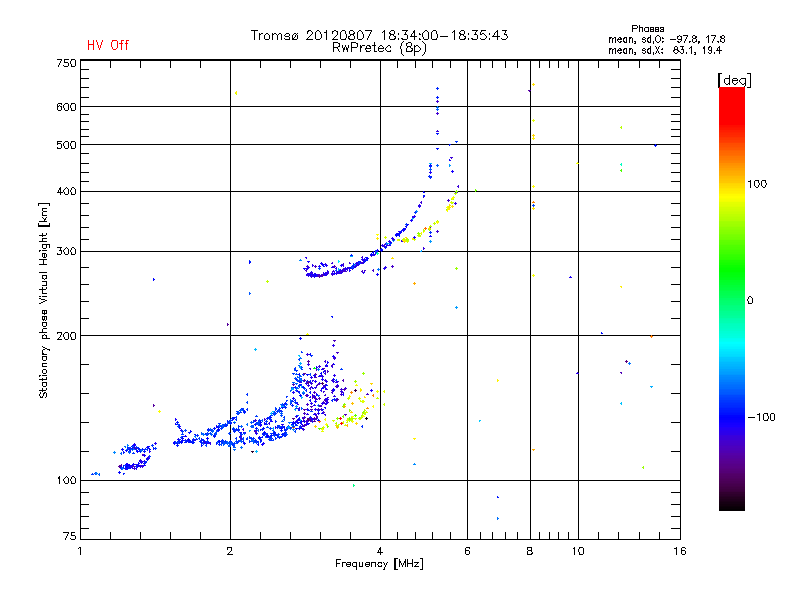Click the y-axis label "300"
The image size is (800, 600).
(66, 252)
